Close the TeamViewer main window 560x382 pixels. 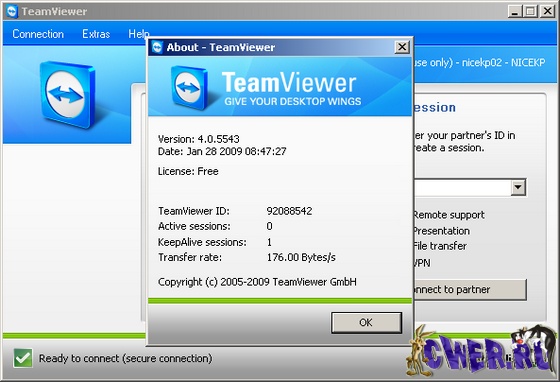point(547,11)
